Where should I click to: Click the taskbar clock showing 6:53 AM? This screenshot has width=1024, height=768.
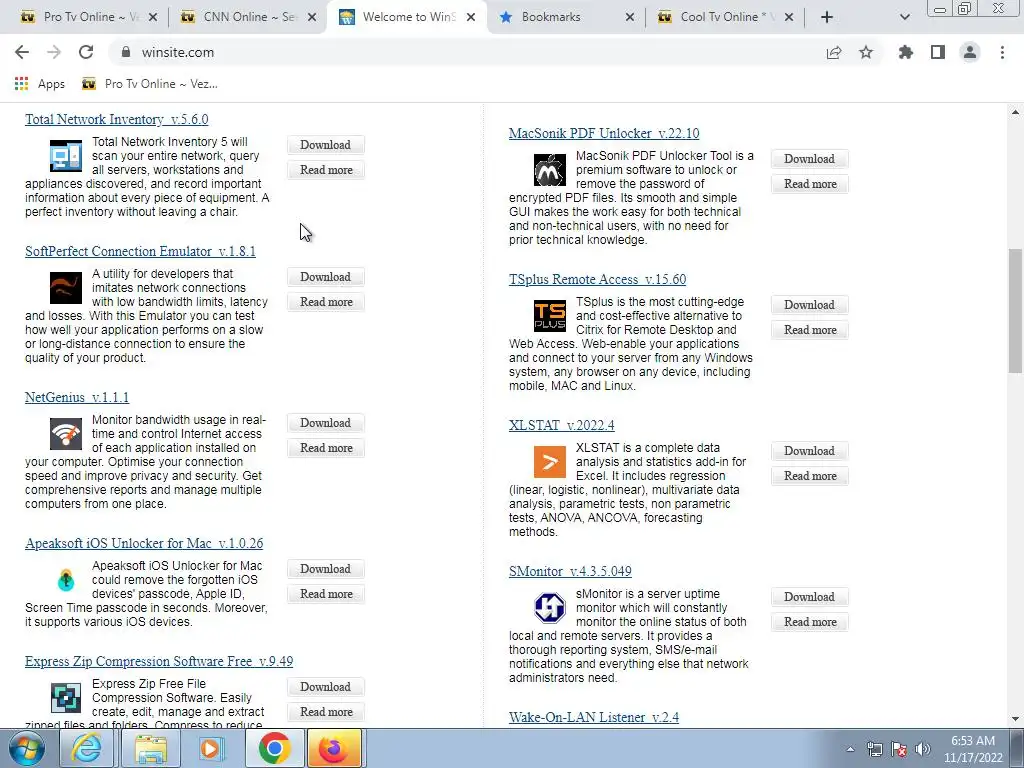[x=973, y=749]
